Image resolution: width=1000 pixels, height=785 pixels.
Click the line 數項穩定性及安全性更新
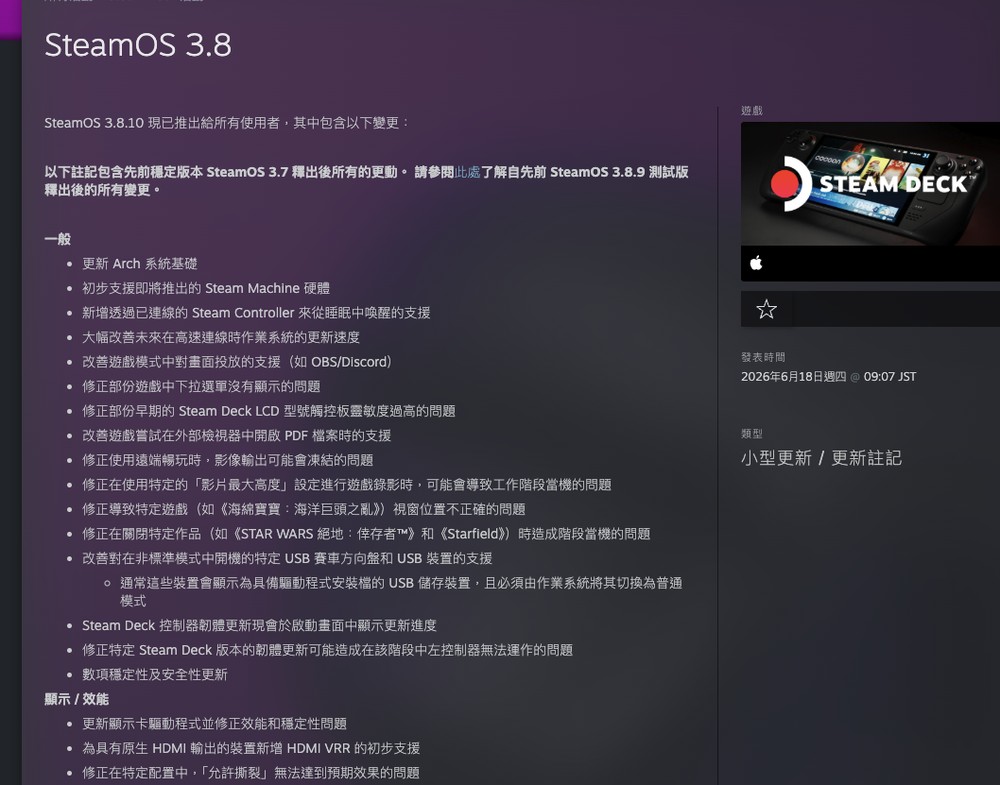[x=155, y=675]
